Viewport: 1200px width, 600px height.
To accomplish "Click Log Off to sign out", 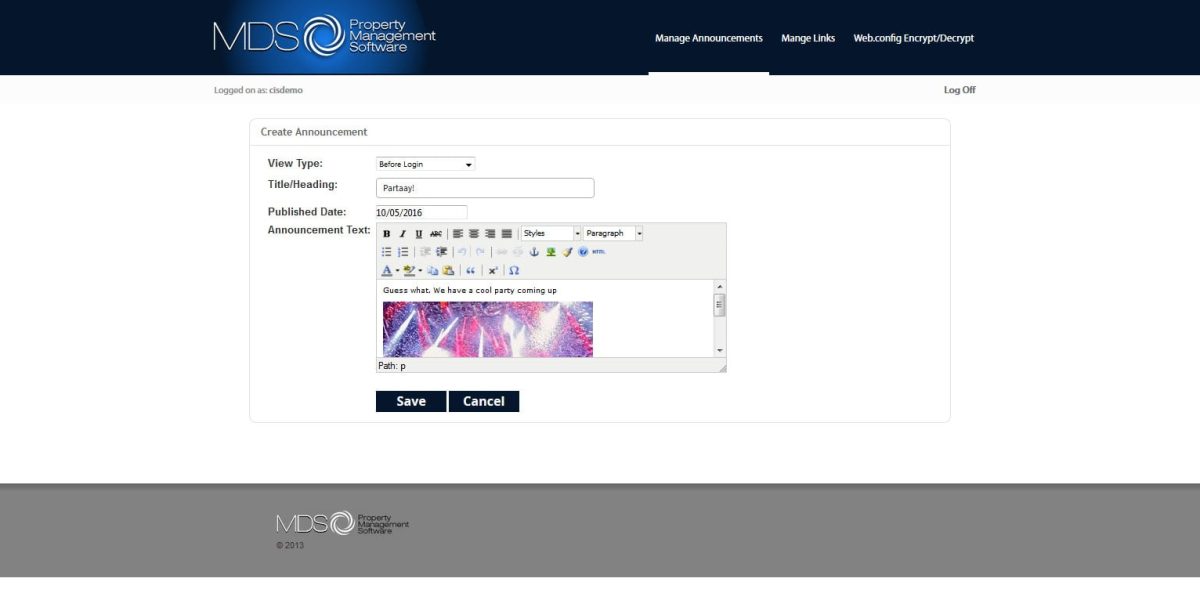I will click(x=958, y=89).
